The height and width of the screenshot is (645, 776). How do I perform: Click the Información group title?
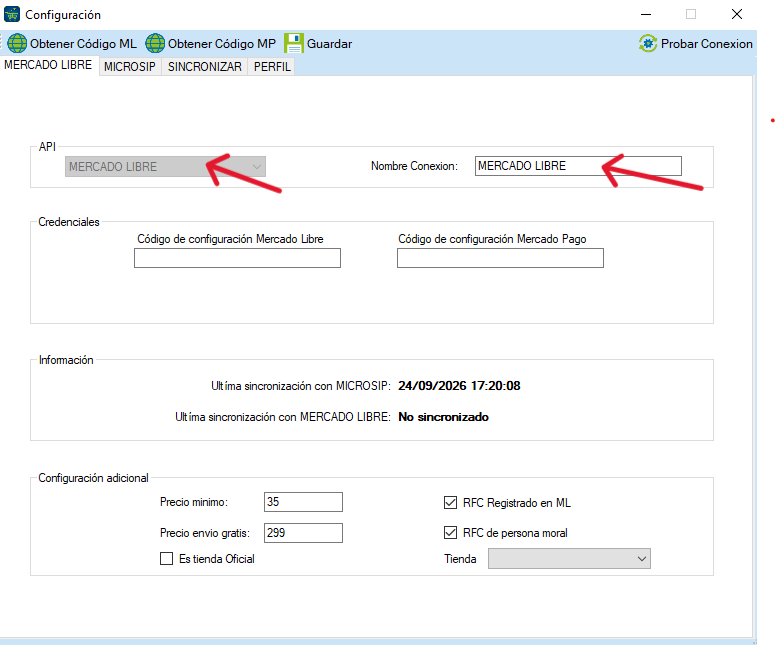(66, 360)
